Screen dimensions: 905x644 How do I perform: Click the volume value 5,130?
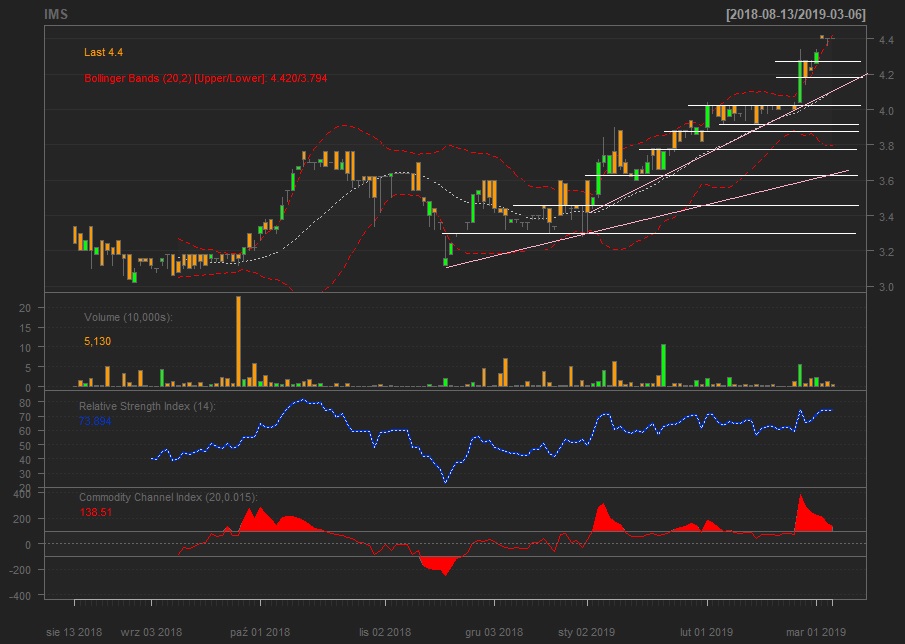98,342
